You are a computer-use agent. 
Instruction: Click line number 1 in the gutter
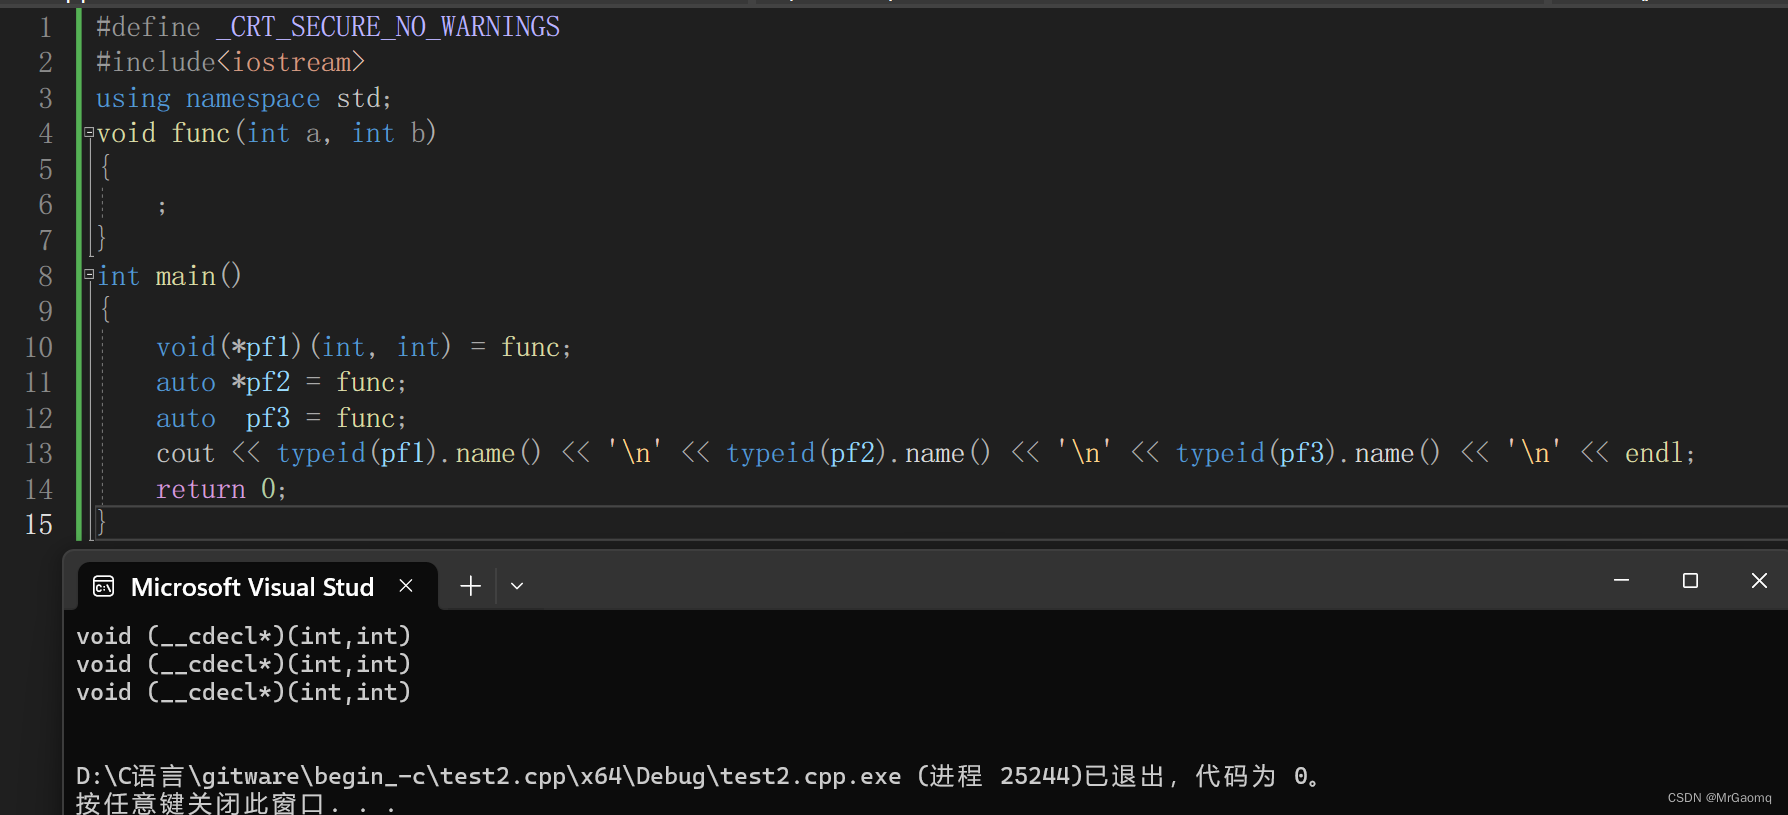click(45, 27)
